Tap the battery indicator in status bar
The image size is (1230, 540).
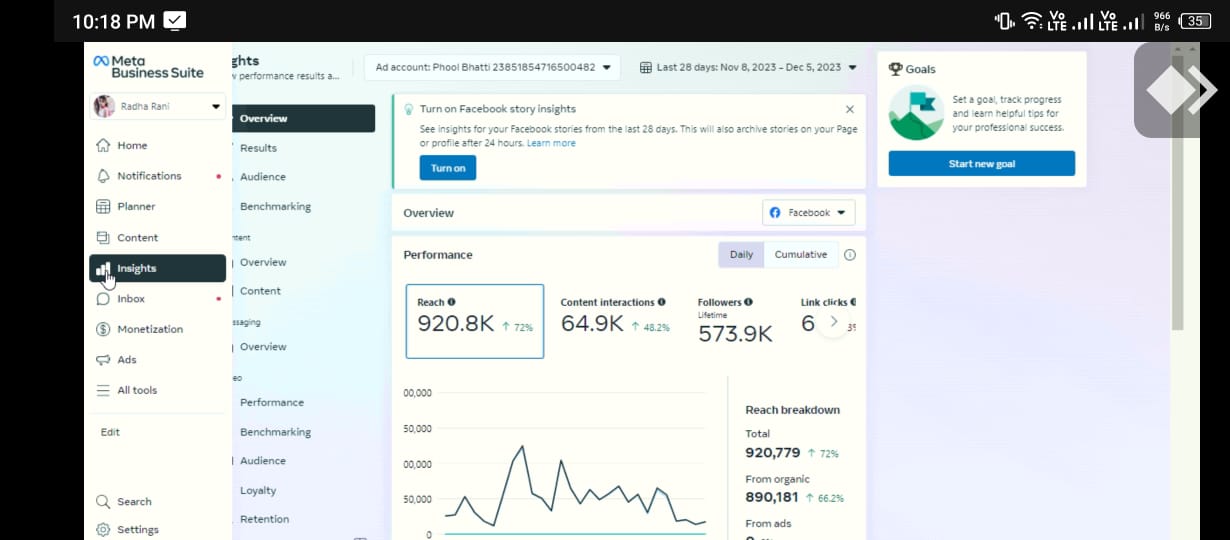1195,21
